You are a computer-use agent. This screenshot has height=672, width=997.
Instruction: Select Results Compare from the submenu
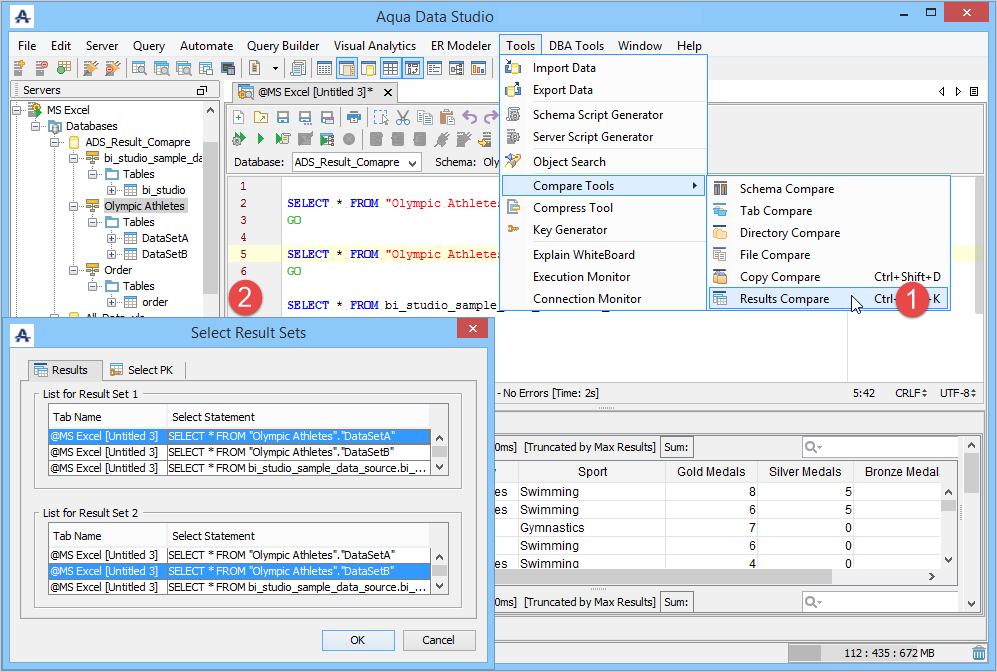pyautogui.click(x=784, y=299)
